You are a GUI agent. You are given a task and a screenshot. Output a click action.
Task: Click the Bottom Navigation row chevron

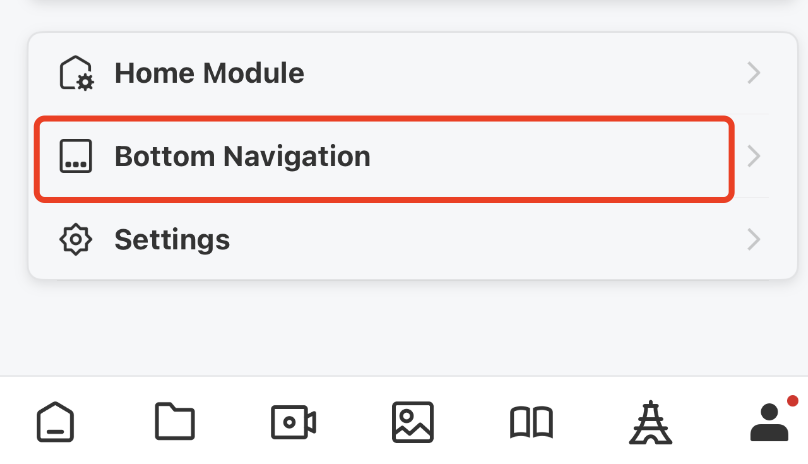[x=754, y=156]
